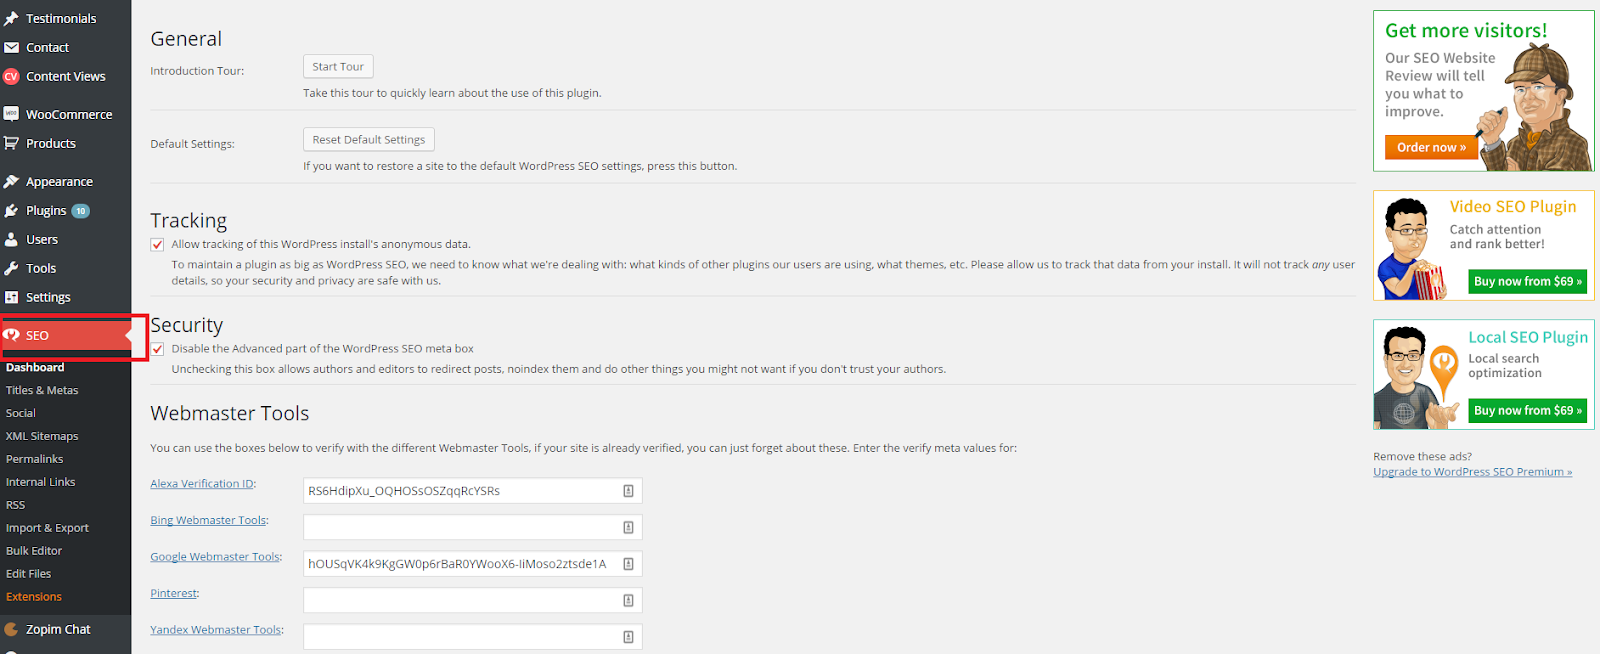Click the Content Views CV icon
This screenshot has width=1600, height=654.
pyautogui.click(x=11, y=76)
